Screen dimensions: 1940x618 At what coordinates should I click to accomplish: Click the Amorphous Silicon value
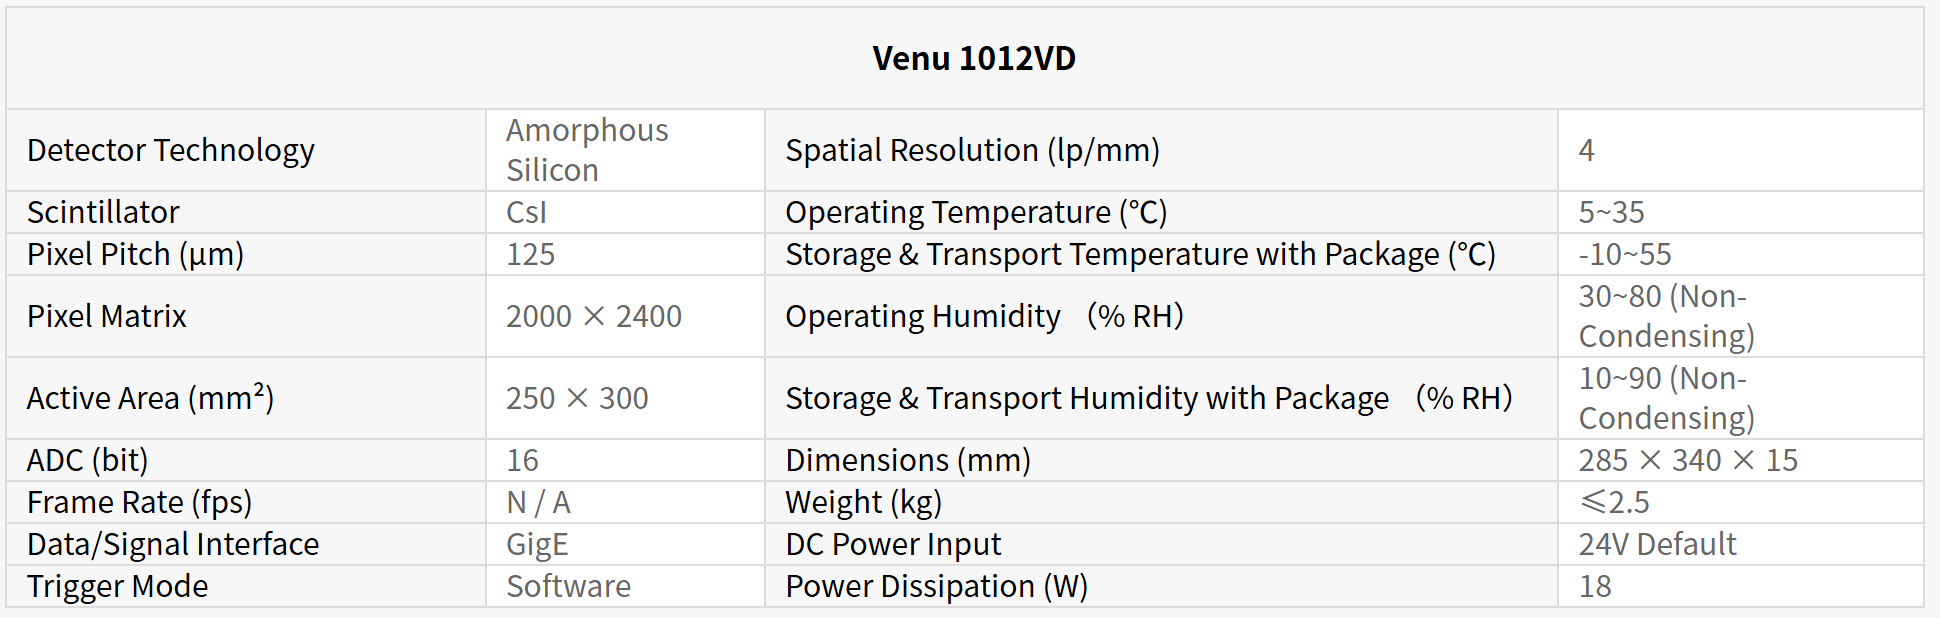[587, 150]
